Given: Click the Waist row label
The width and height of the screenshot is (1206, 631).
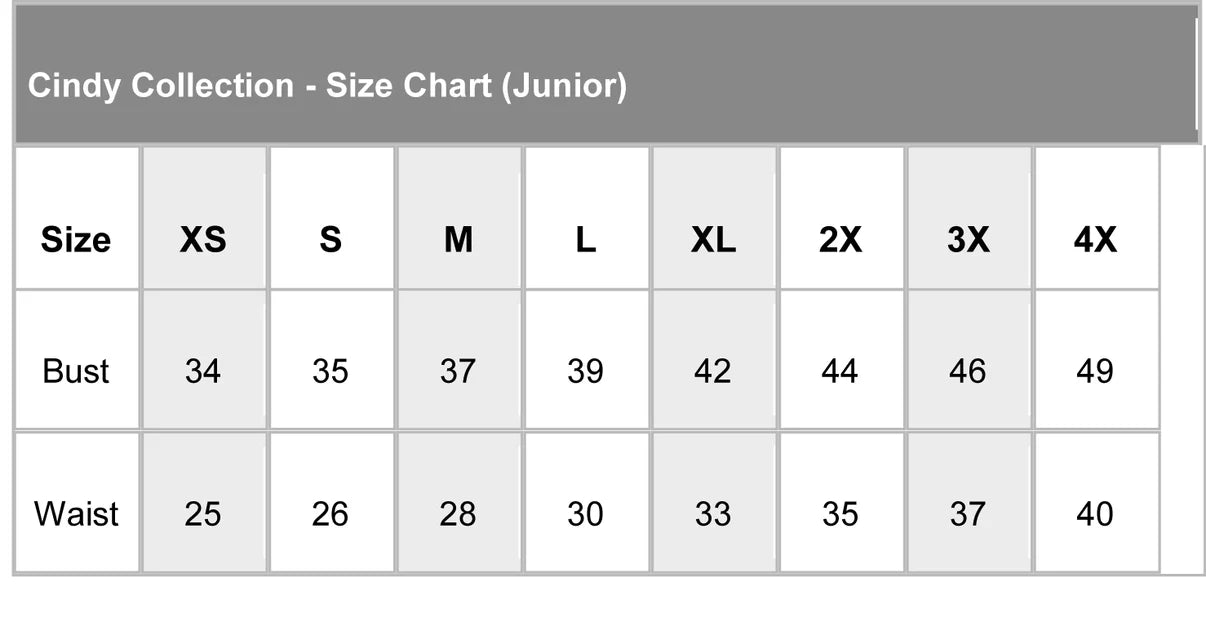Looking at the screenshot, I should [76, 514].
